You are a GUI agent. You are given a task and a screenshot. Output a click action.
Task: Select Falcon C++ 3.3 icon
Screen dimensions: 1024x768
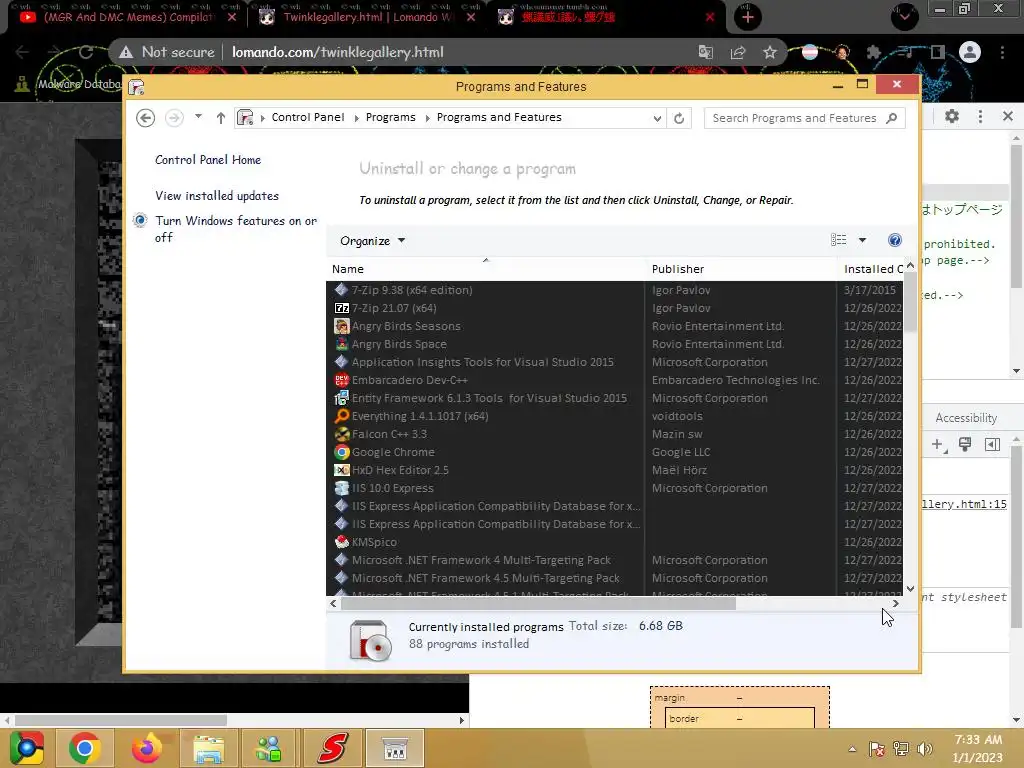point(342,434)
